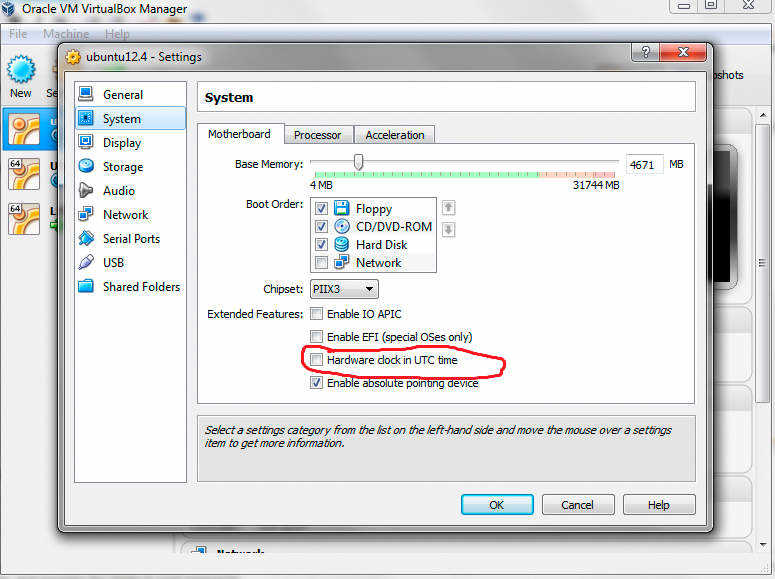Switch to the Processor tab

pyautogui.click(x=317, y=134)
